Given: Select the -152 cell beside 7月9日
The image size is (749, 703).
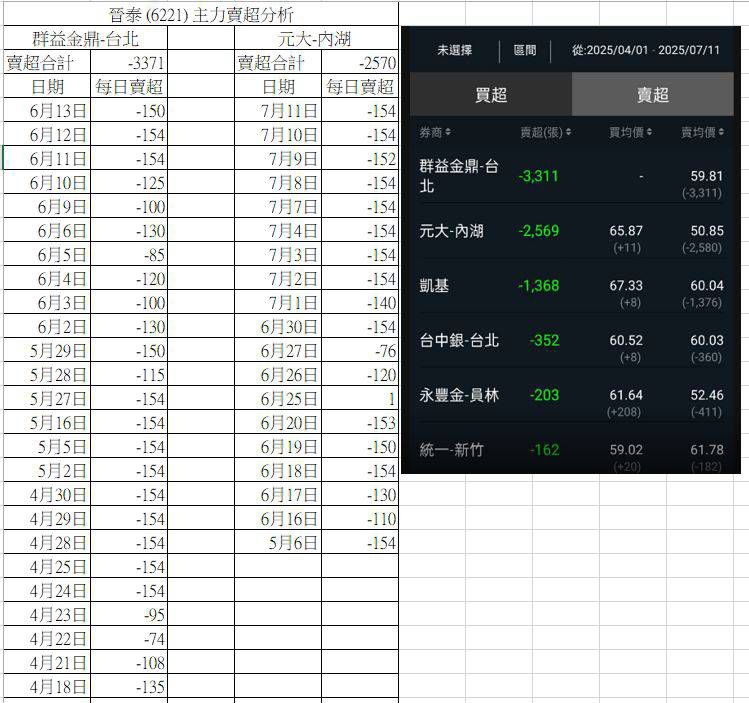Looking at the screenshot, I should coord(360,158).
